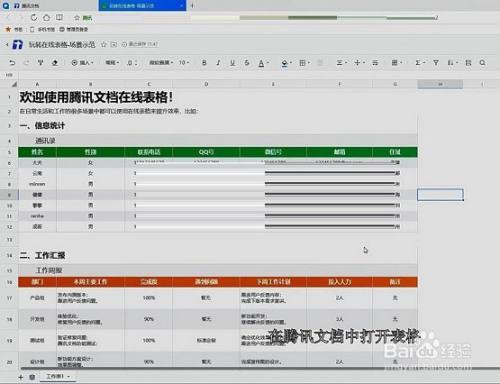500x384 pixels.
Task: Close the active blue browser tab
Action: pos(181,6)
